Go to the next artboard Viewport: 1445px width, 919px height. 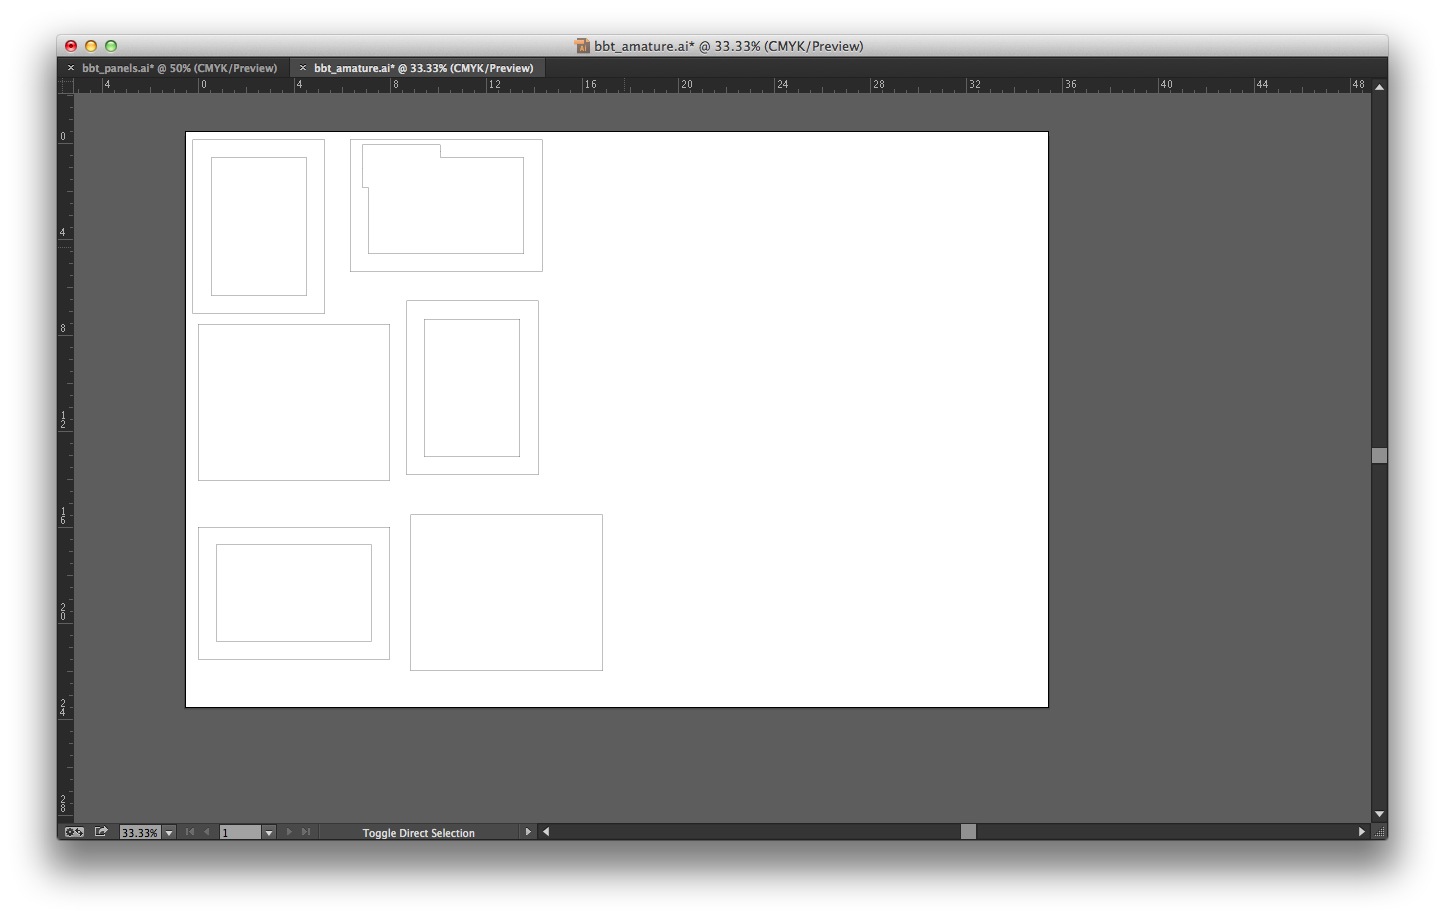pyautogui.click(x=289, y=832)
